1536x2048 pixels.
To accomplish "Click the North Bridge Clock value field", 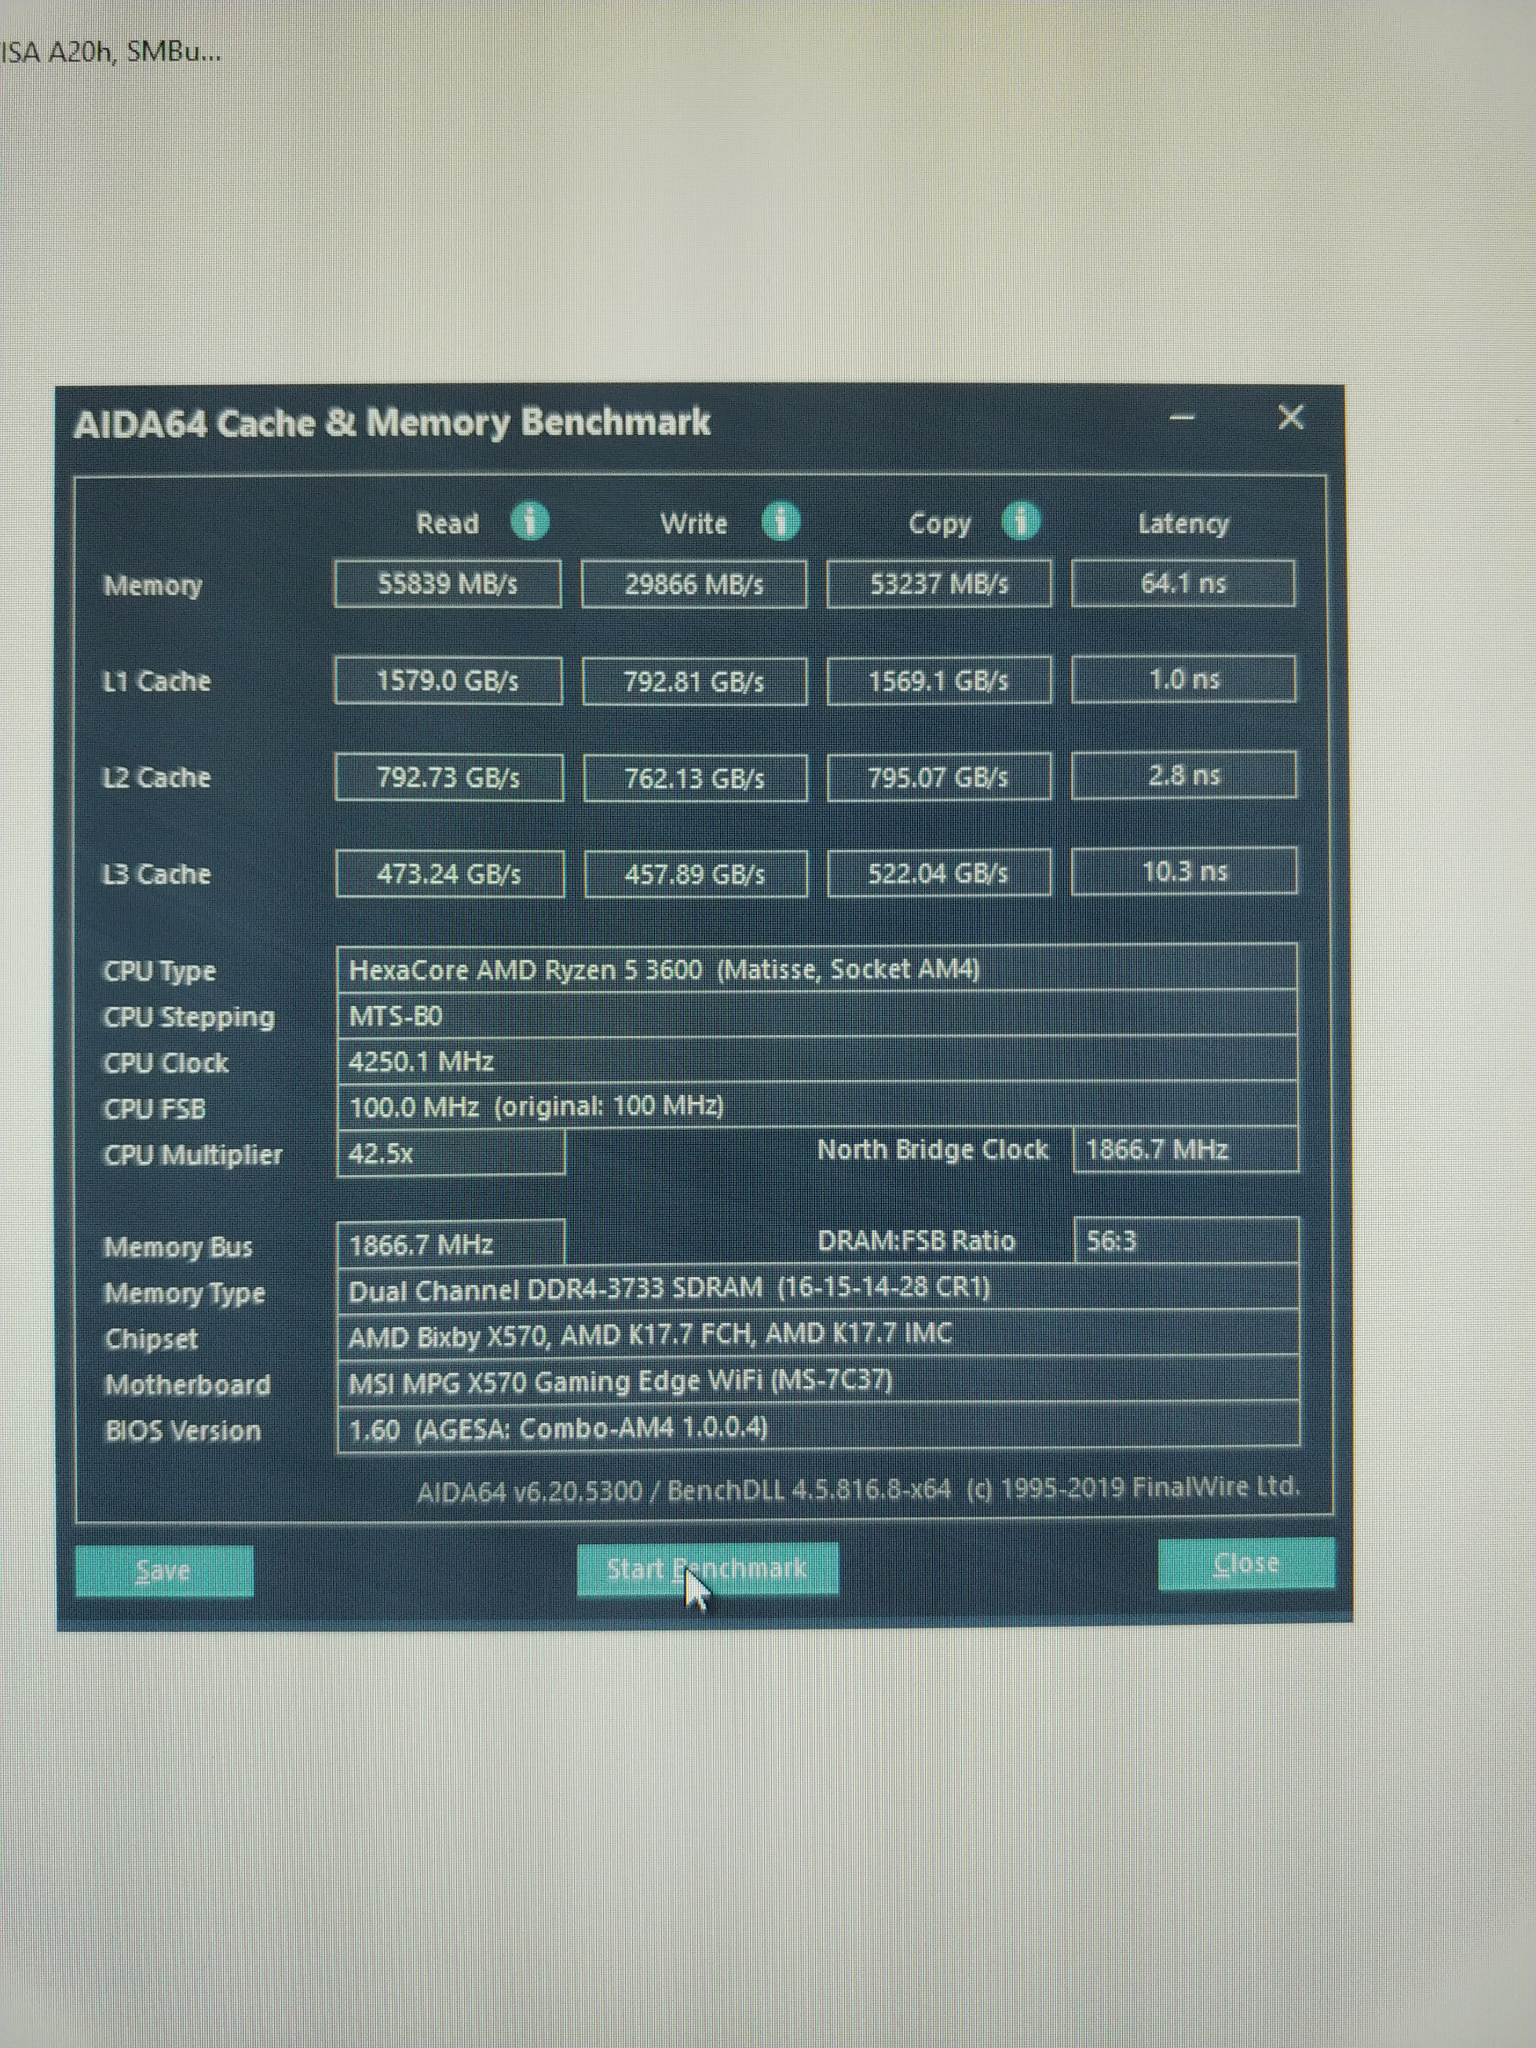I will [x=1186, y=1150].
